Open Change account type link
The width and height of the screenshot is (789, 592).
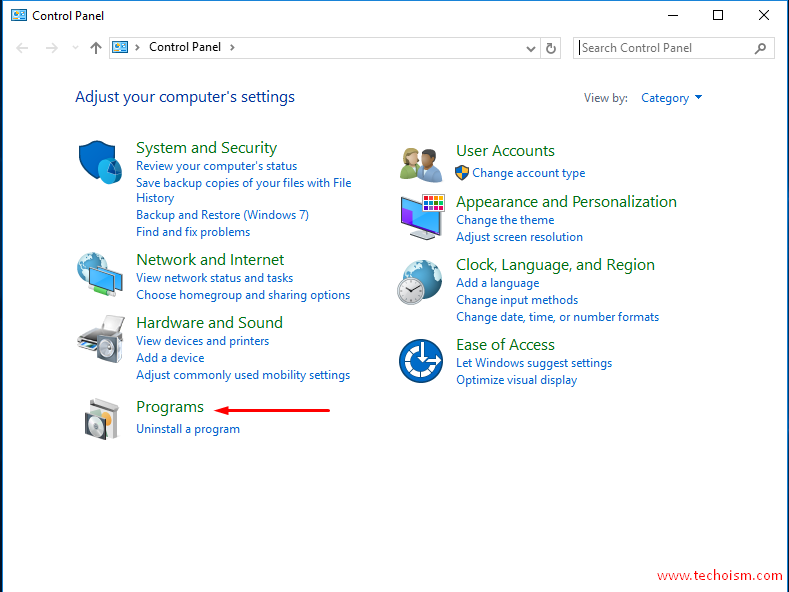(528, 173)
